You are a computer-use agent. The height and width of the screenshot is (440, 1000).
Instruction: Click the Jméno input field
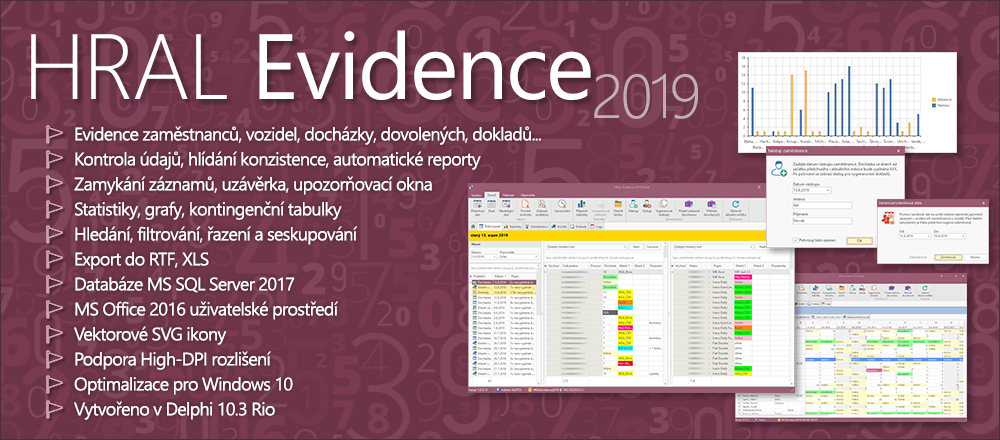pos(820,207)
